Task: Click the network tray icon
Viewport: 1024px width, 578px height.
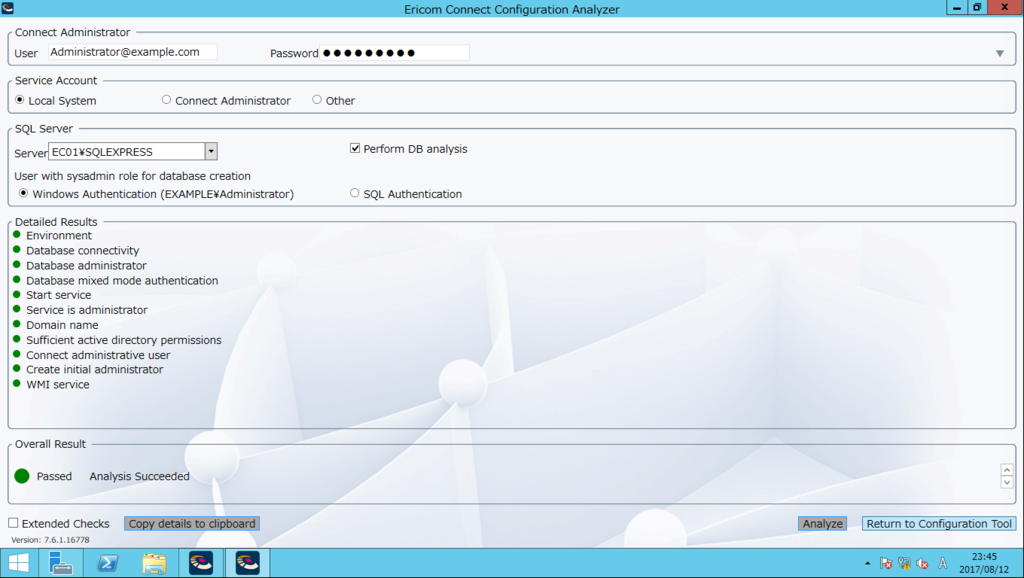Action: coord(904,563)
